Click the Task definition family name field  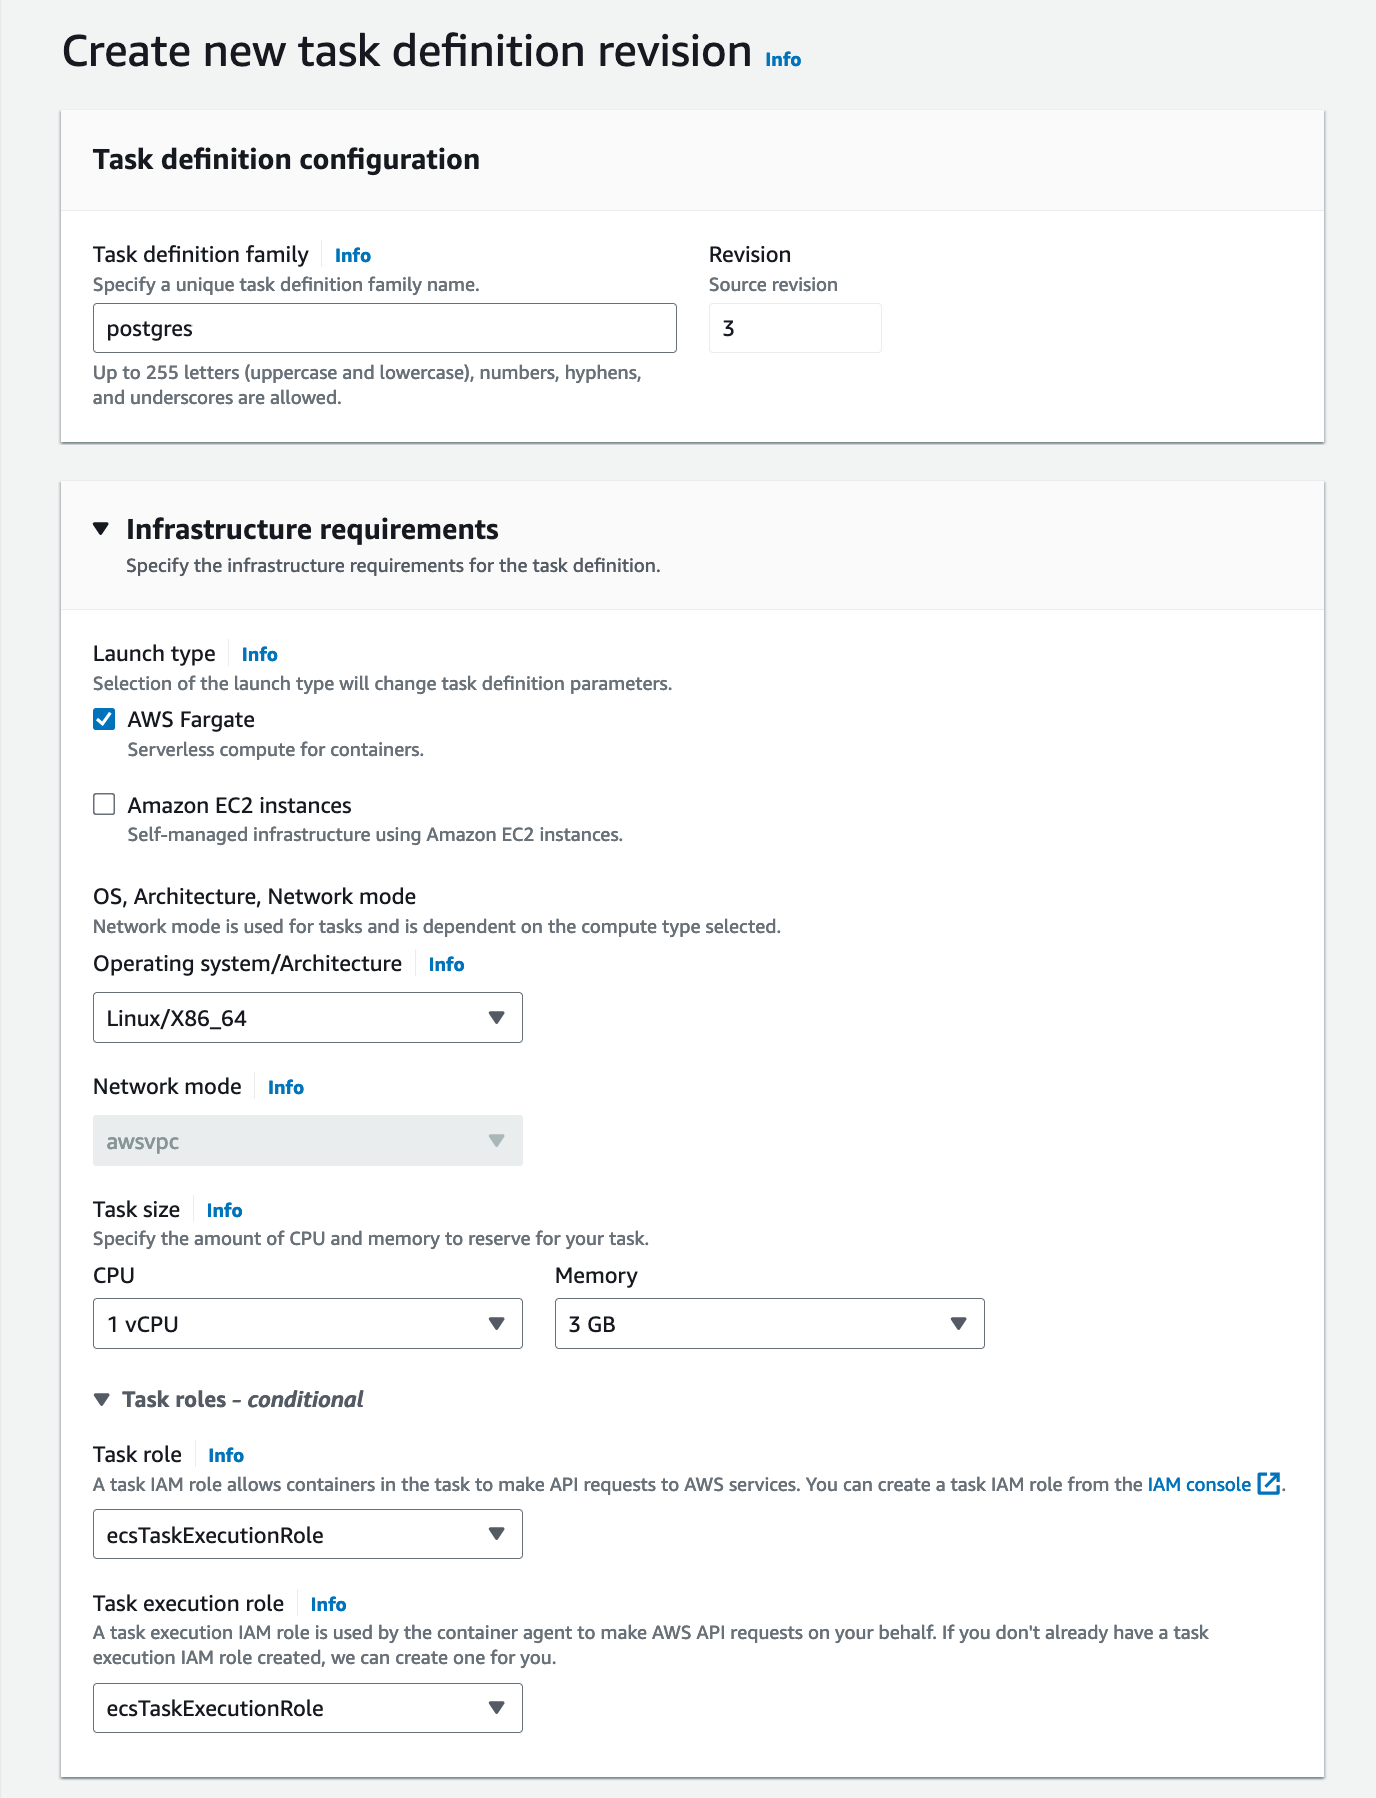click(x=384, y=329)
